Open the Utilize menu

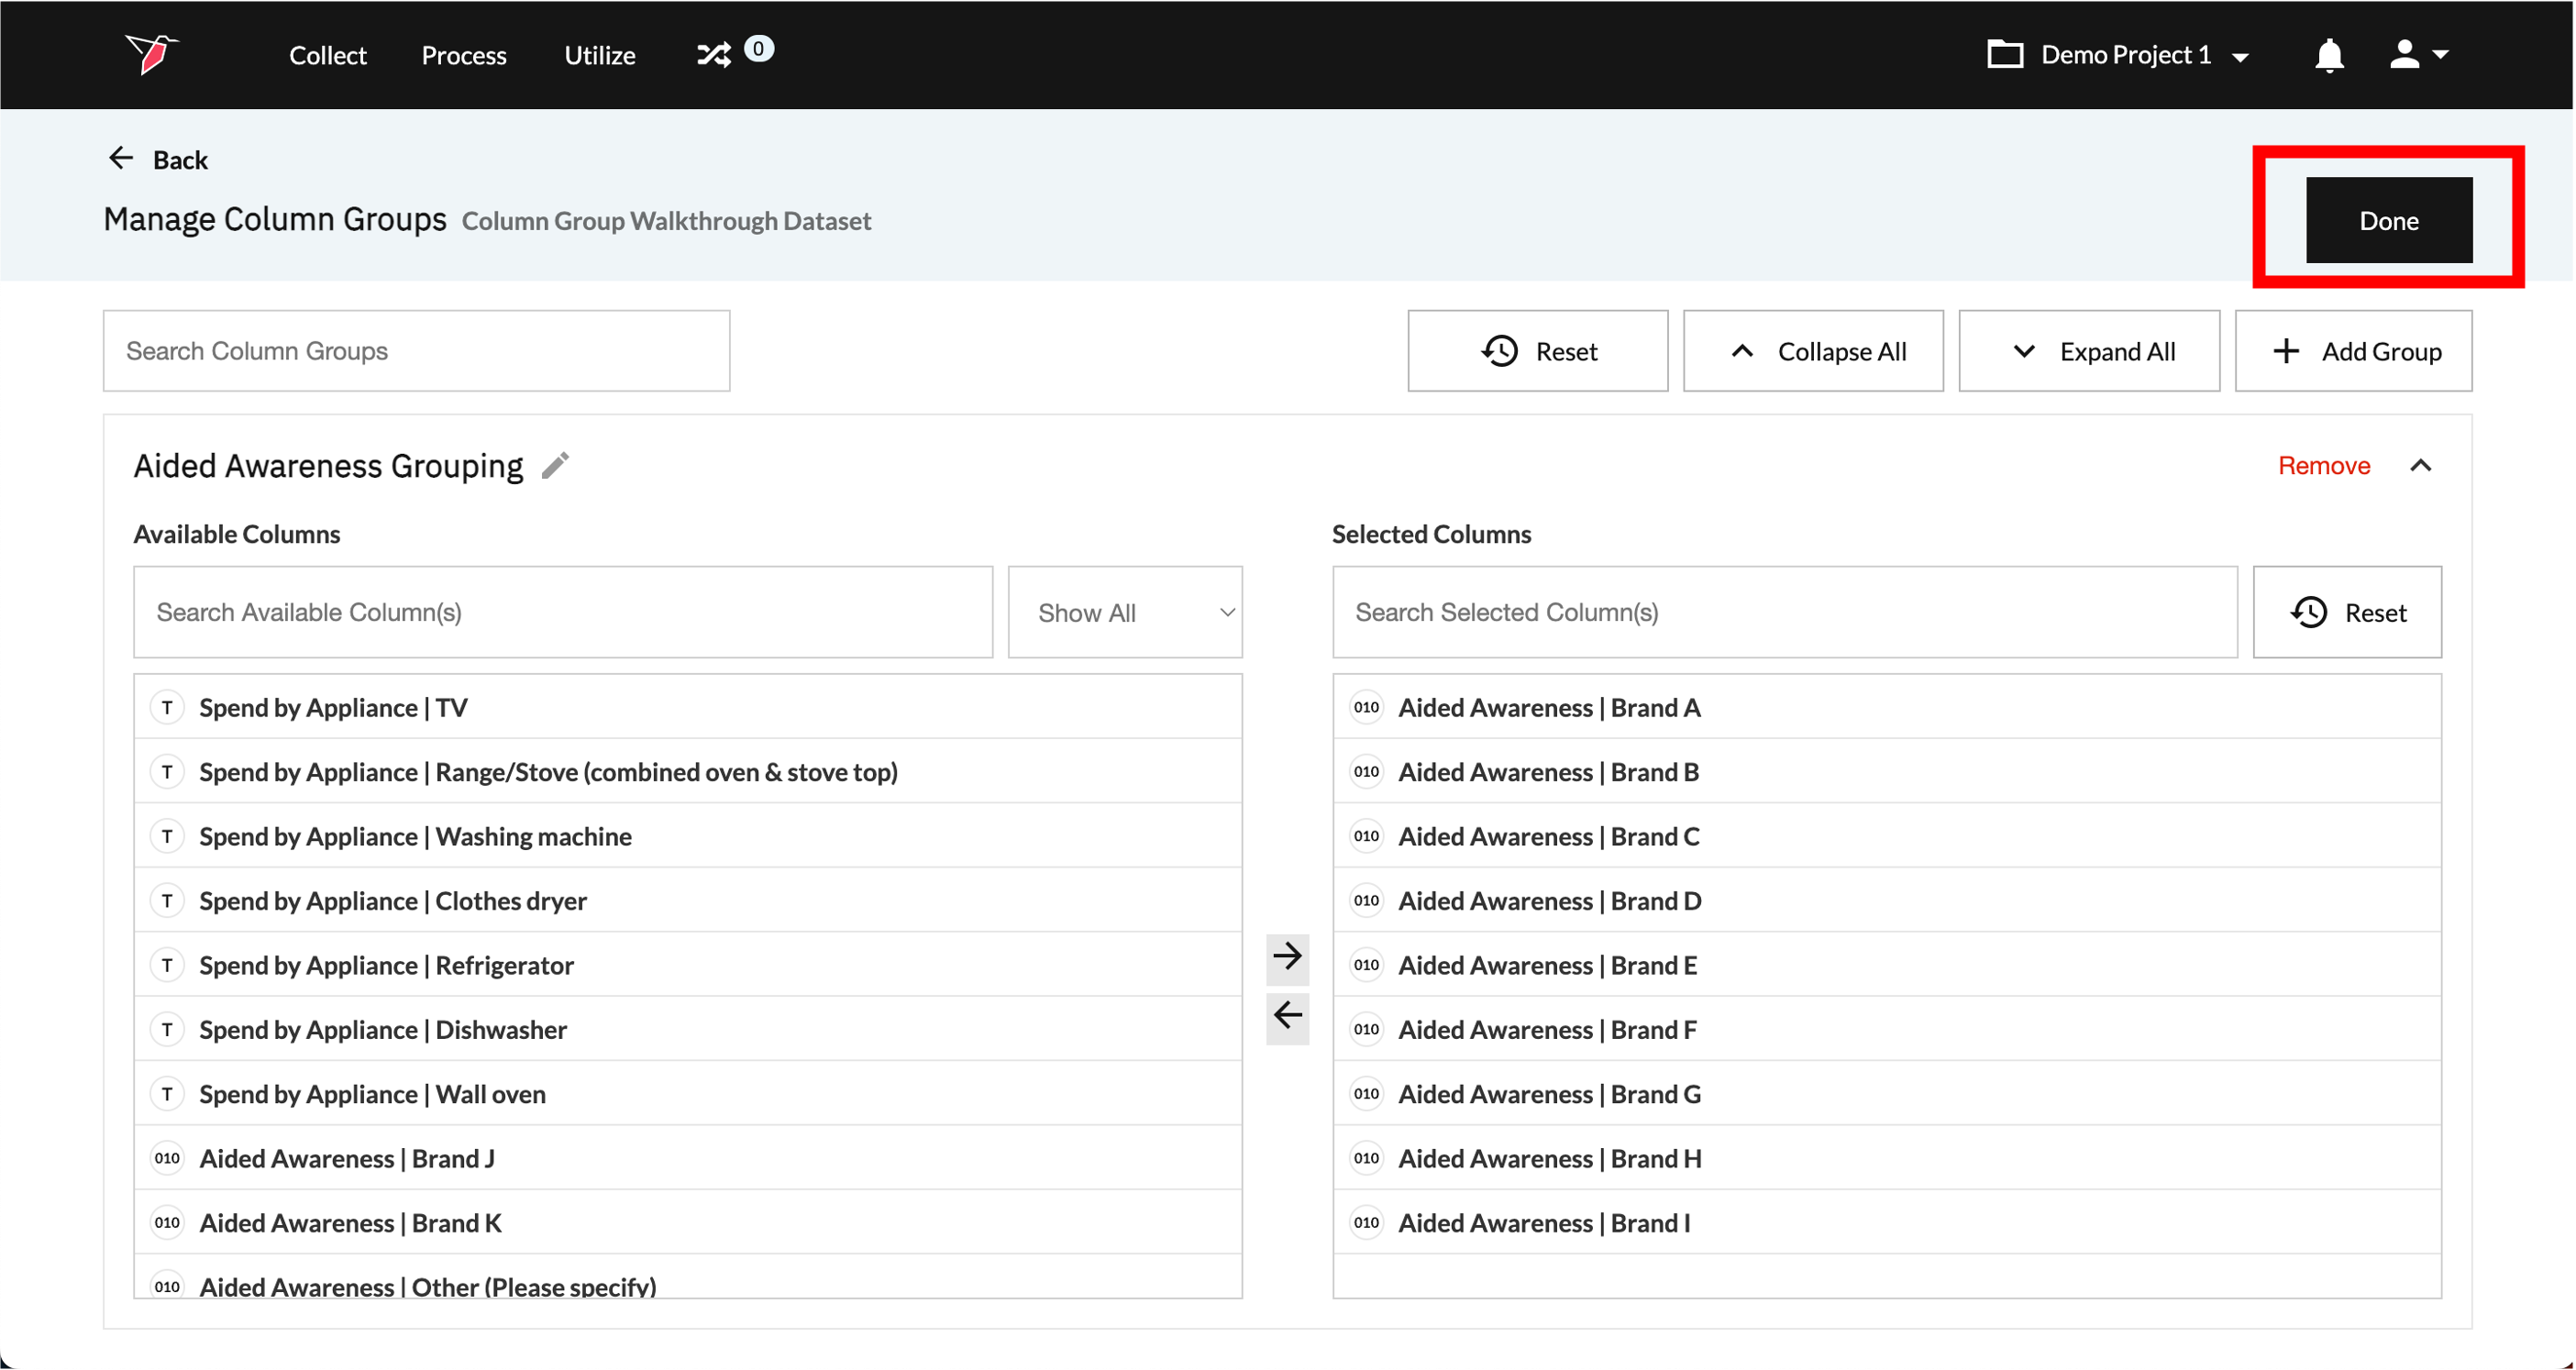[x=599, y=55]
